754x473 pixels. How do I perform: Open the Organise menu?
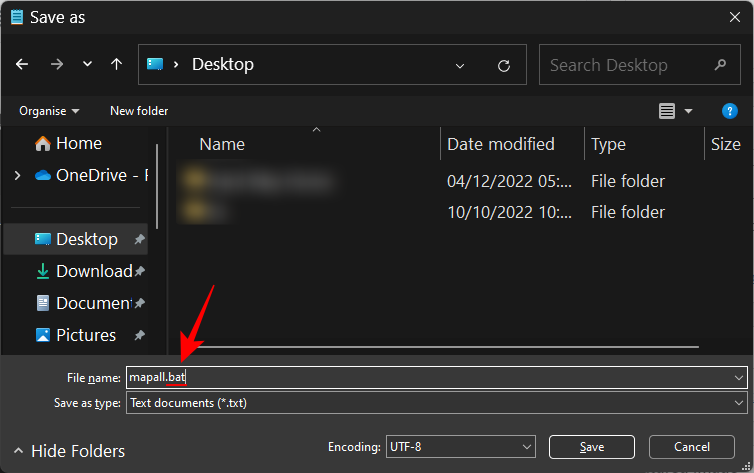[49, 111]
